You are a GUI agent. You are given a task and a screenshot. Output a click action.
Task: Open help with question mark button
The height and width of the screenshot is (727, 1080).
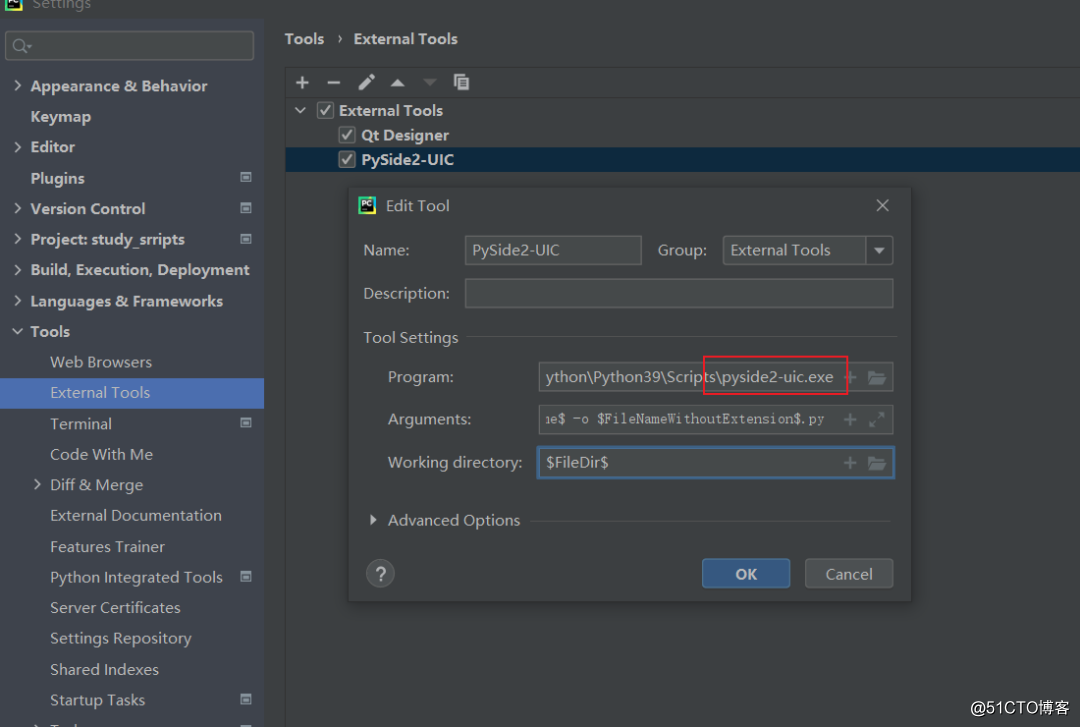(380, 573)
